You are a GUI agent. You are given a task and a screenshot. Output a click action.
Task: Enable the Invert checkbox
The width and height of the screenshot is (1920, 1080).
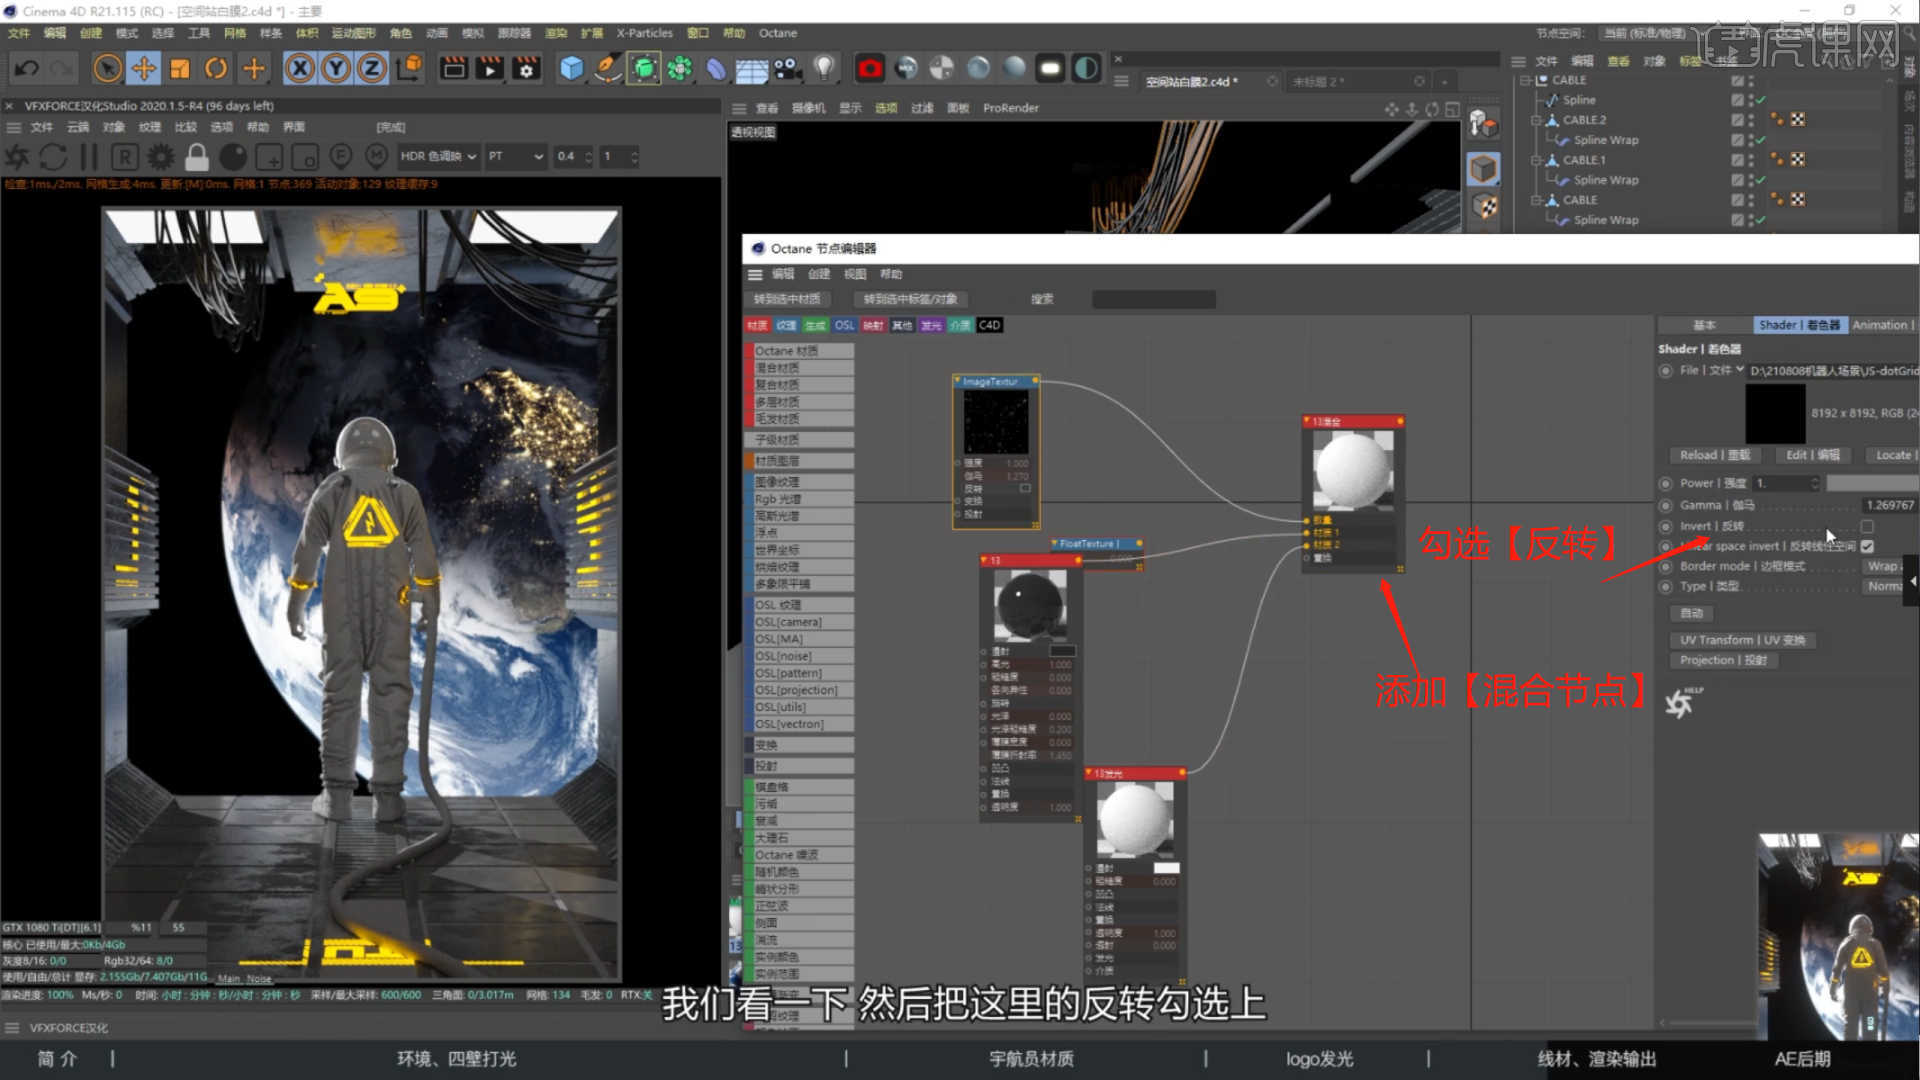[x=1866, y=526]
